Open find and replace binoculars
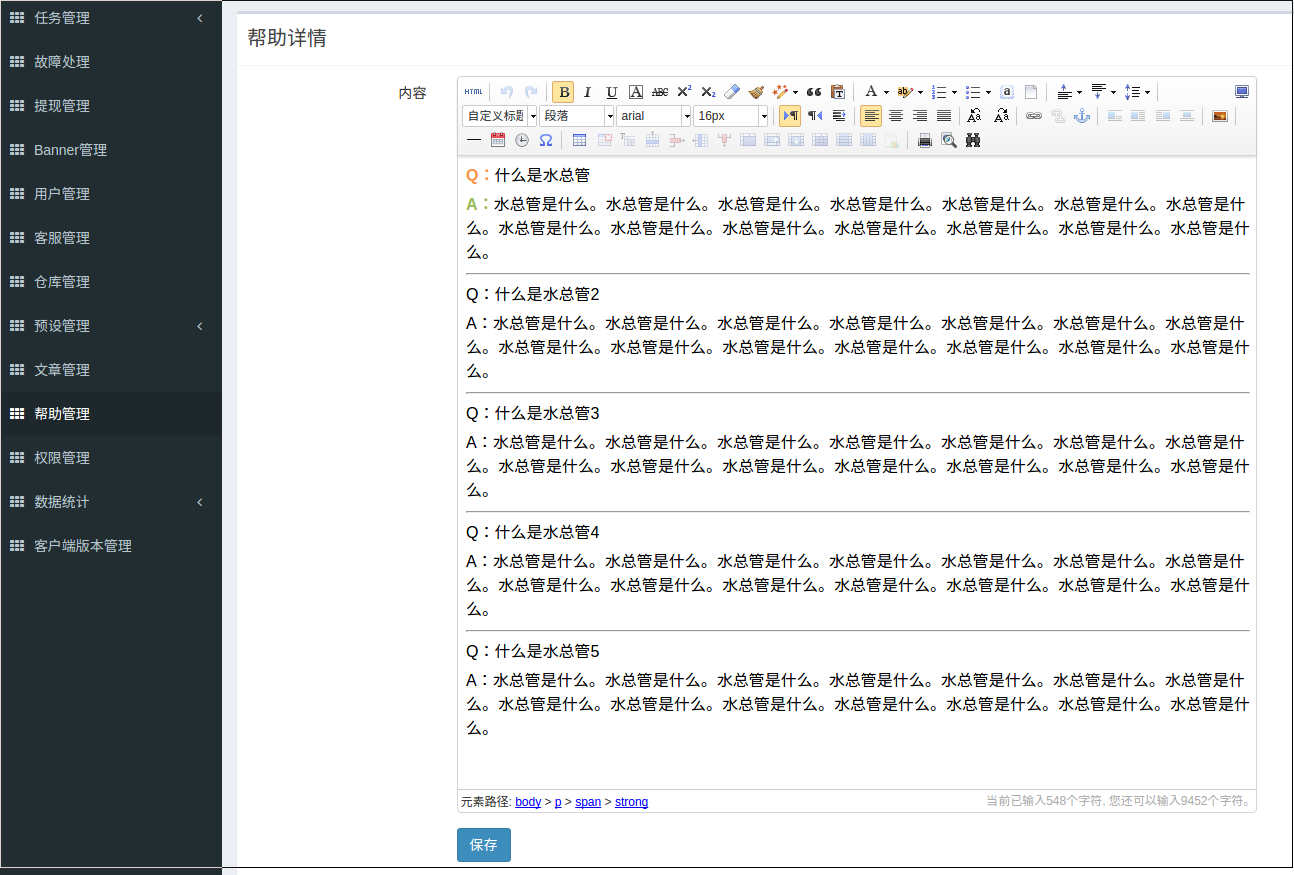1294x875 pixels. (x=973, y=140)
